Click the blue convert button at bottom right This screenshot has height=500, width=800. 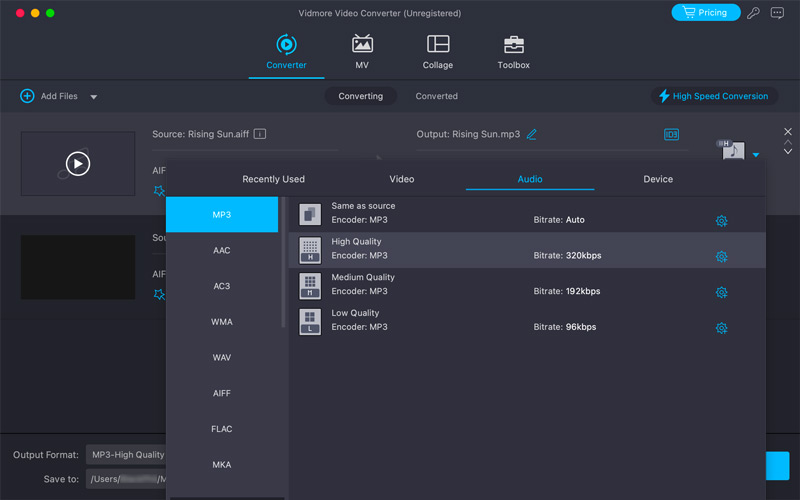pos(778,465)
